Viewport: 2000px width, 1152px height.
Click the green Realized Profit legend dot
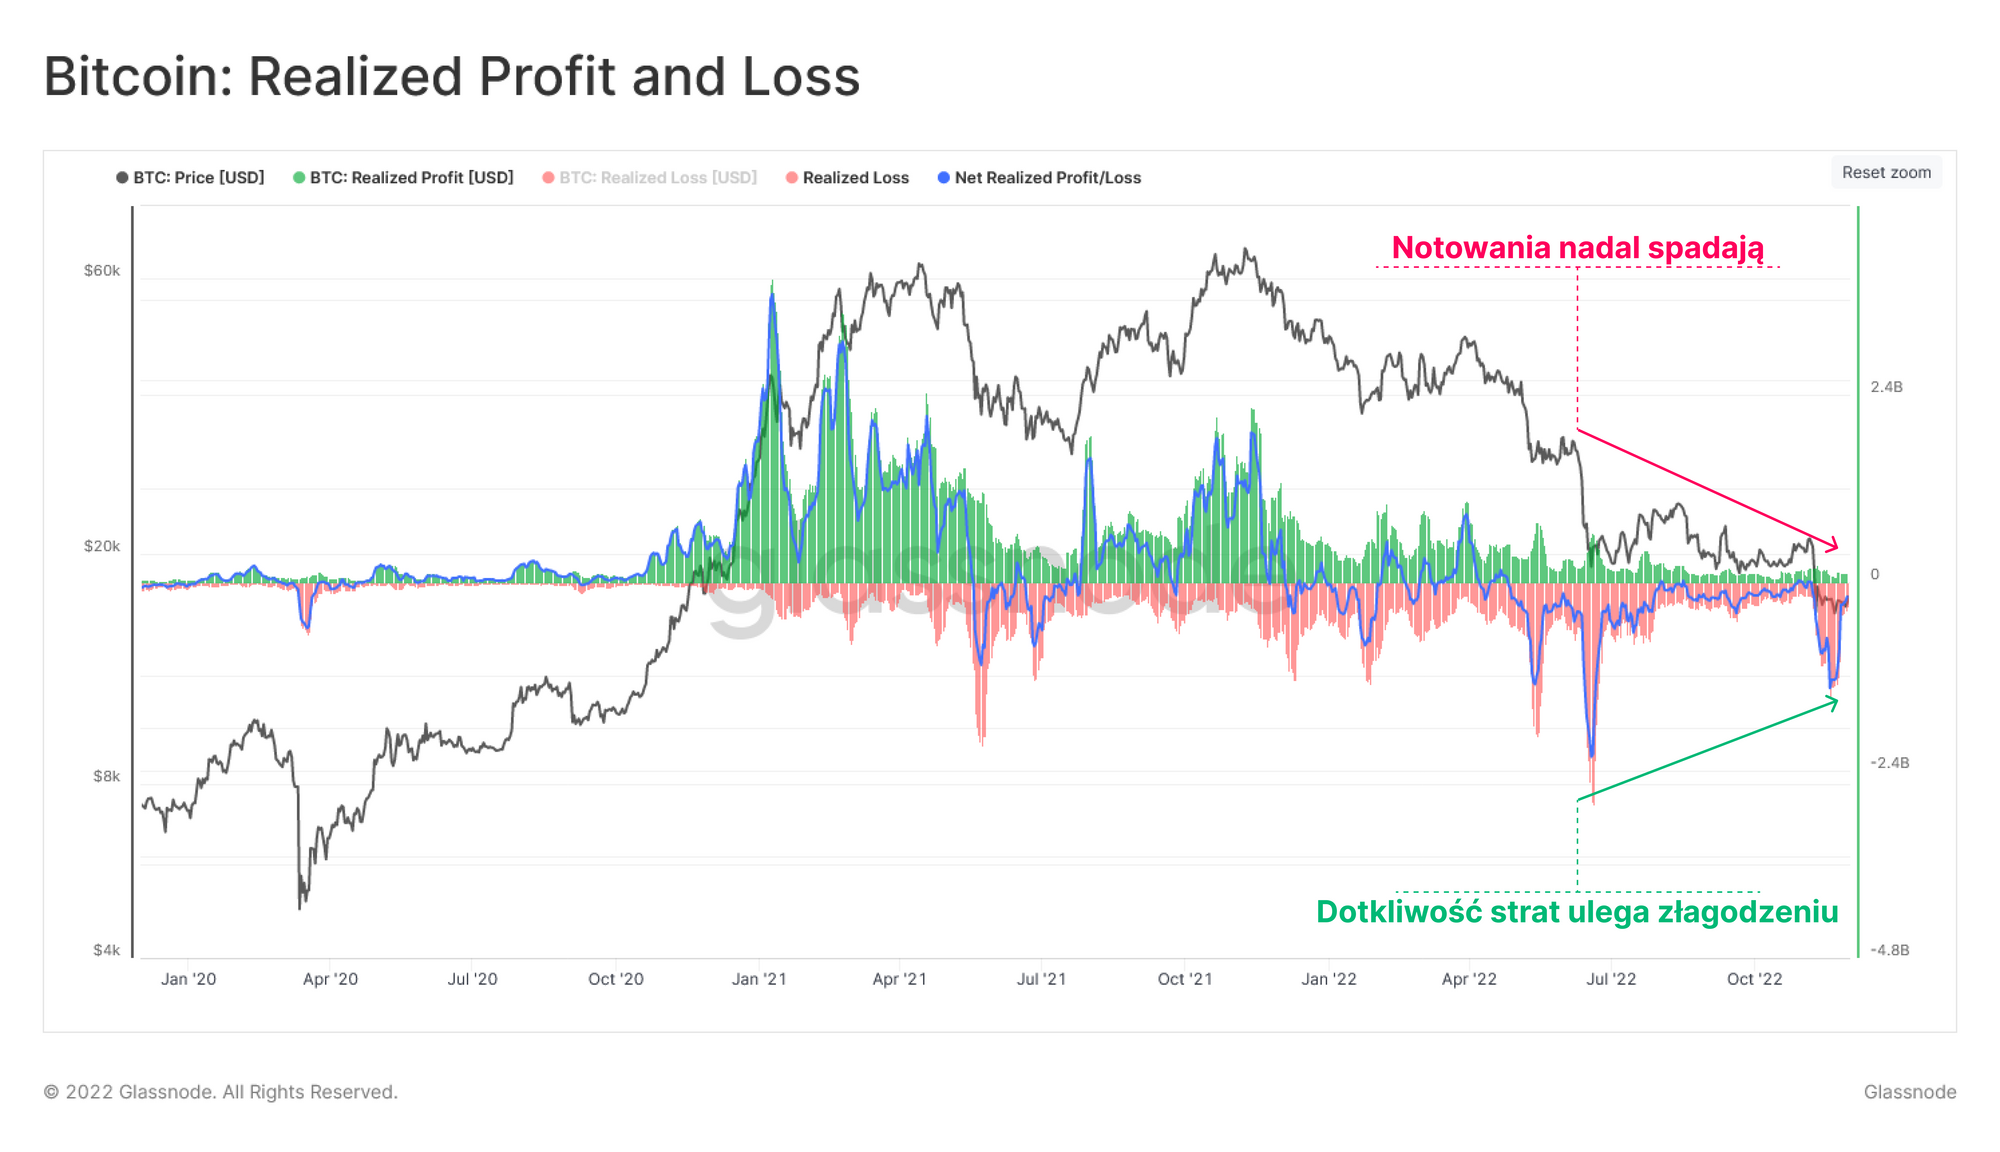click(x=299, y=177)
